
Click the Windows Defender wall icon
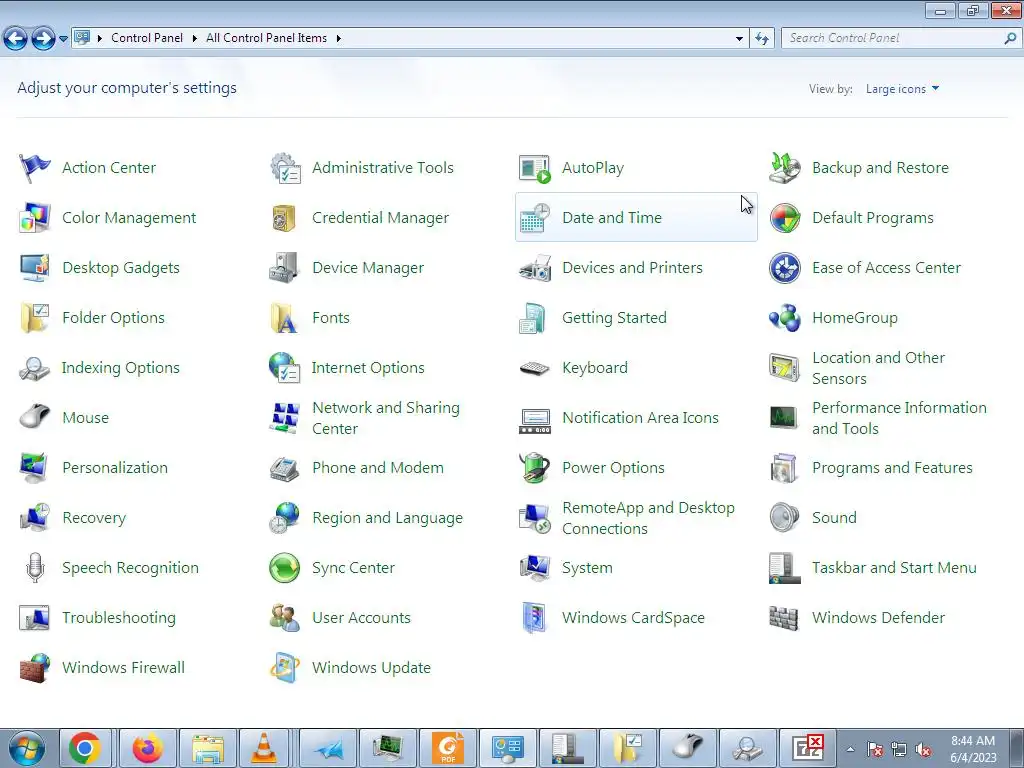784,618
